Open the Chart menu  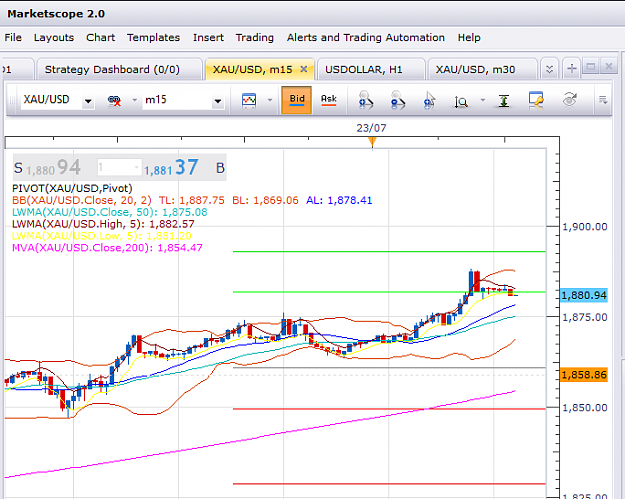pyautogui.click(x=100, y=37)
